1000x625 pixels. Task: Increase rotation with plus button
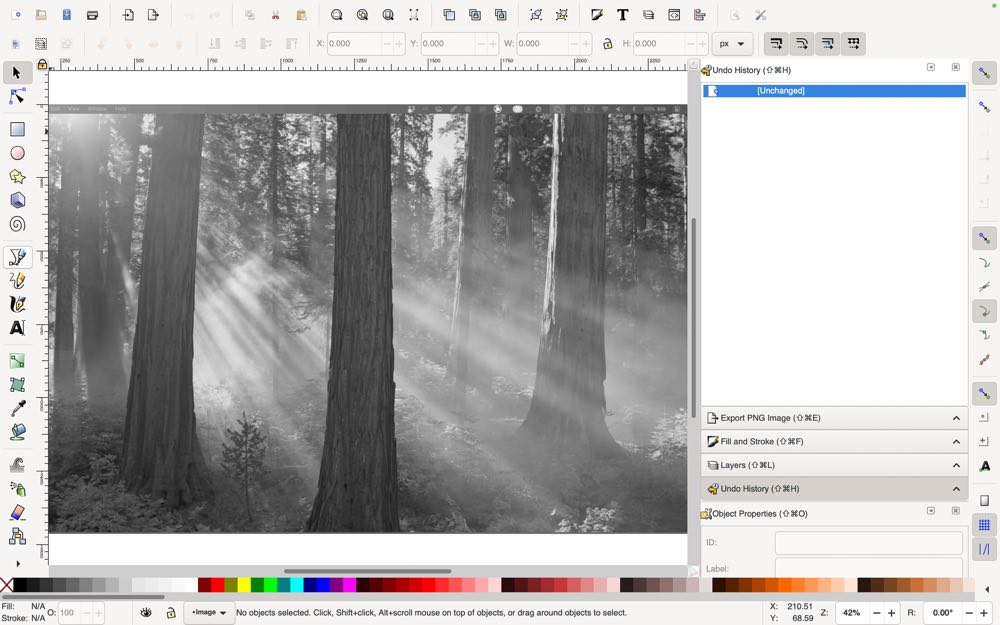pos(984,613)
